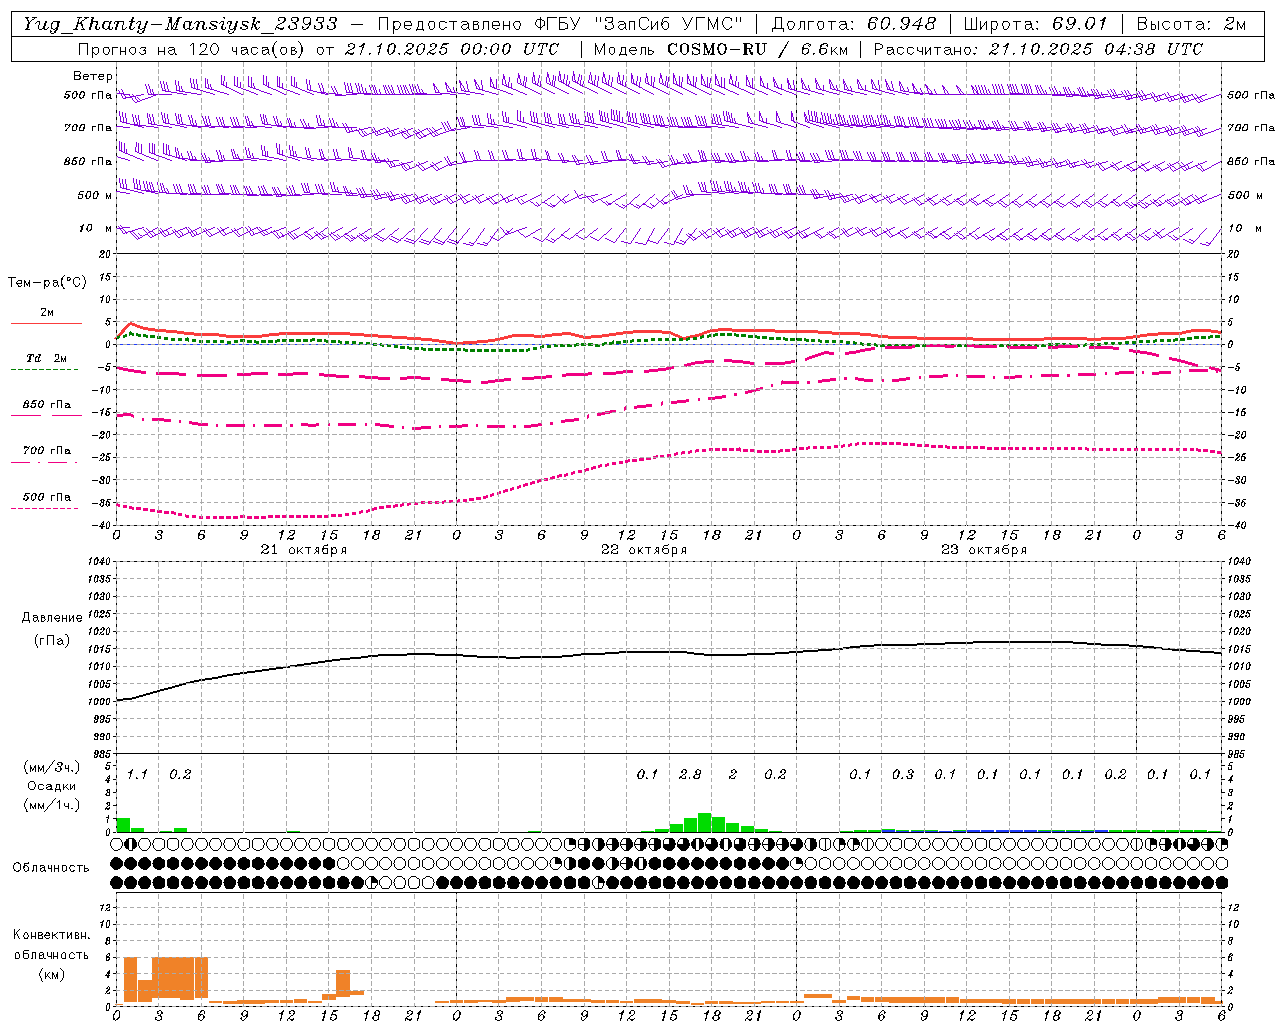This screenshot has height=1024, width=1280.
Task: Click the (км) unit label
Action: click(51, 975)
